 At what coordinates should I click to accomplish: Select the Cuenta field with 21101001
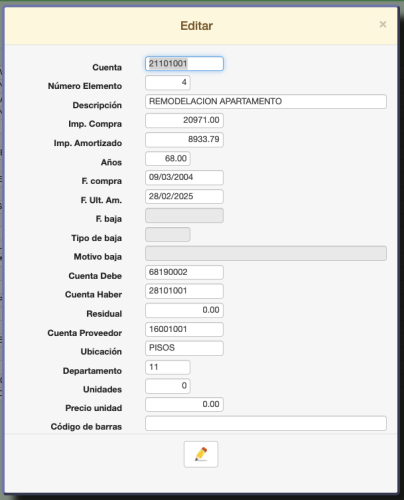pyautogui.click(x=184, y=64)
